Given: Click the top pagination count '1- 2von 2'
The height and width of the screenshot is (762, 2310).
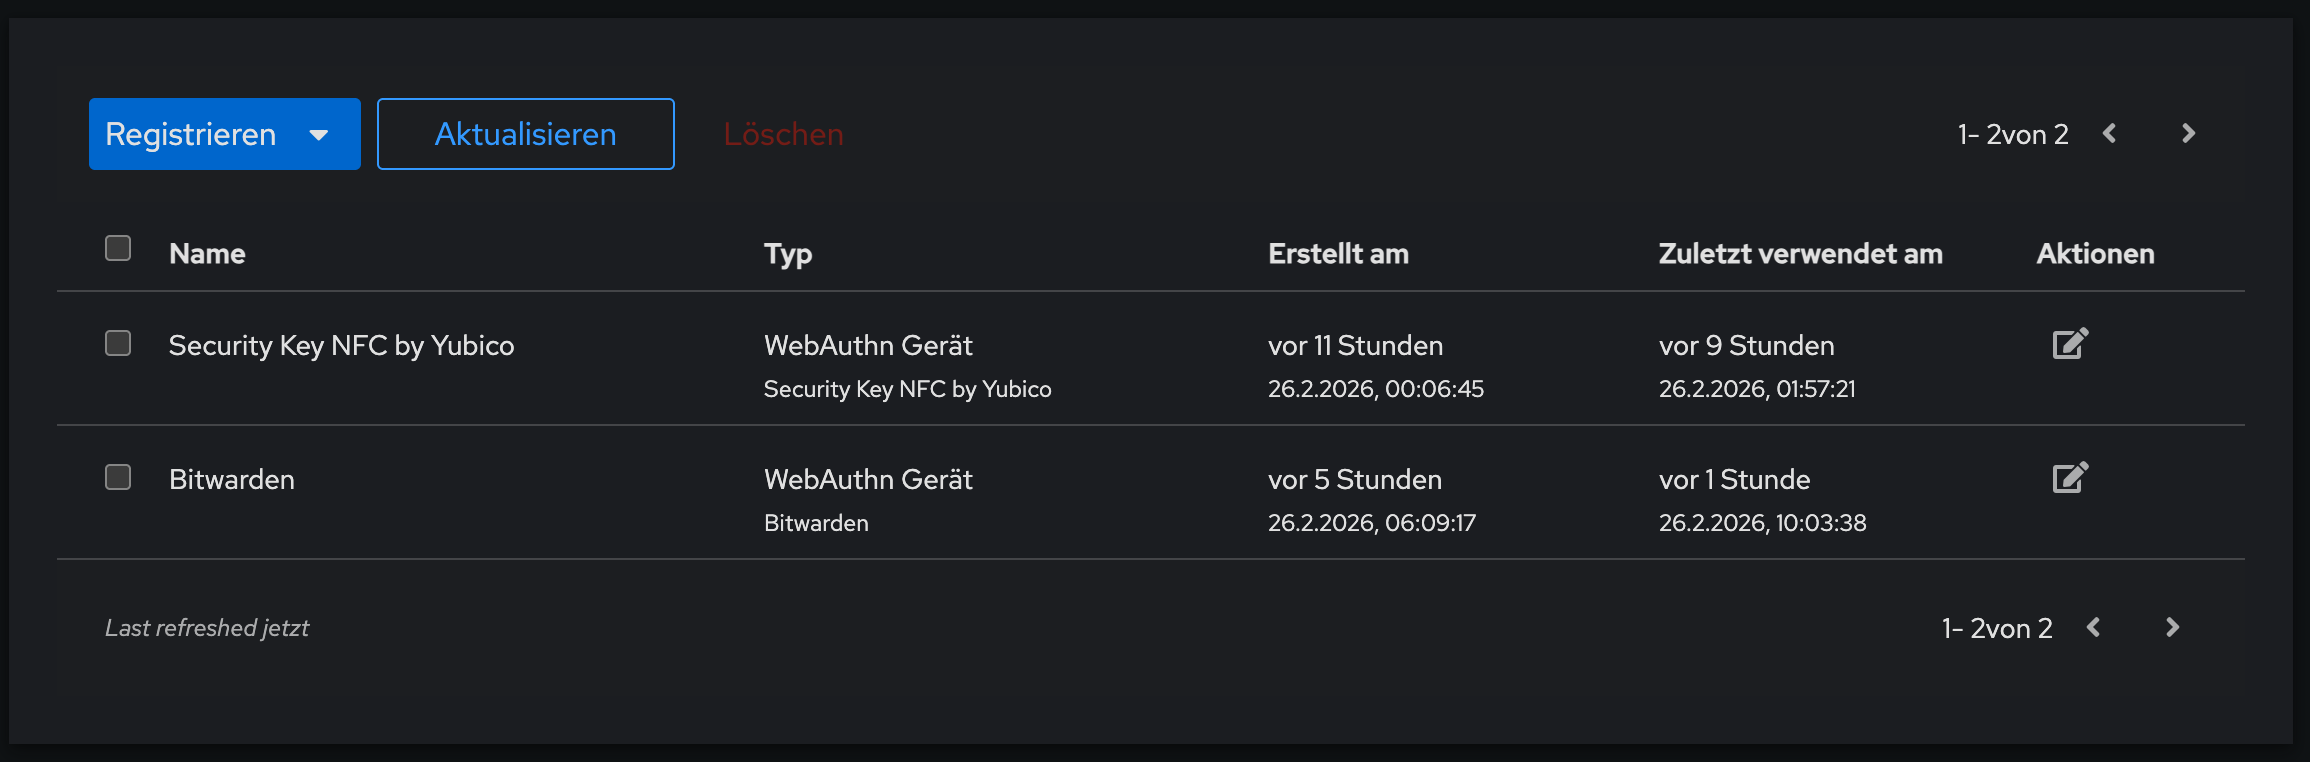Looking at the screenshot, I should [2012, 134].
